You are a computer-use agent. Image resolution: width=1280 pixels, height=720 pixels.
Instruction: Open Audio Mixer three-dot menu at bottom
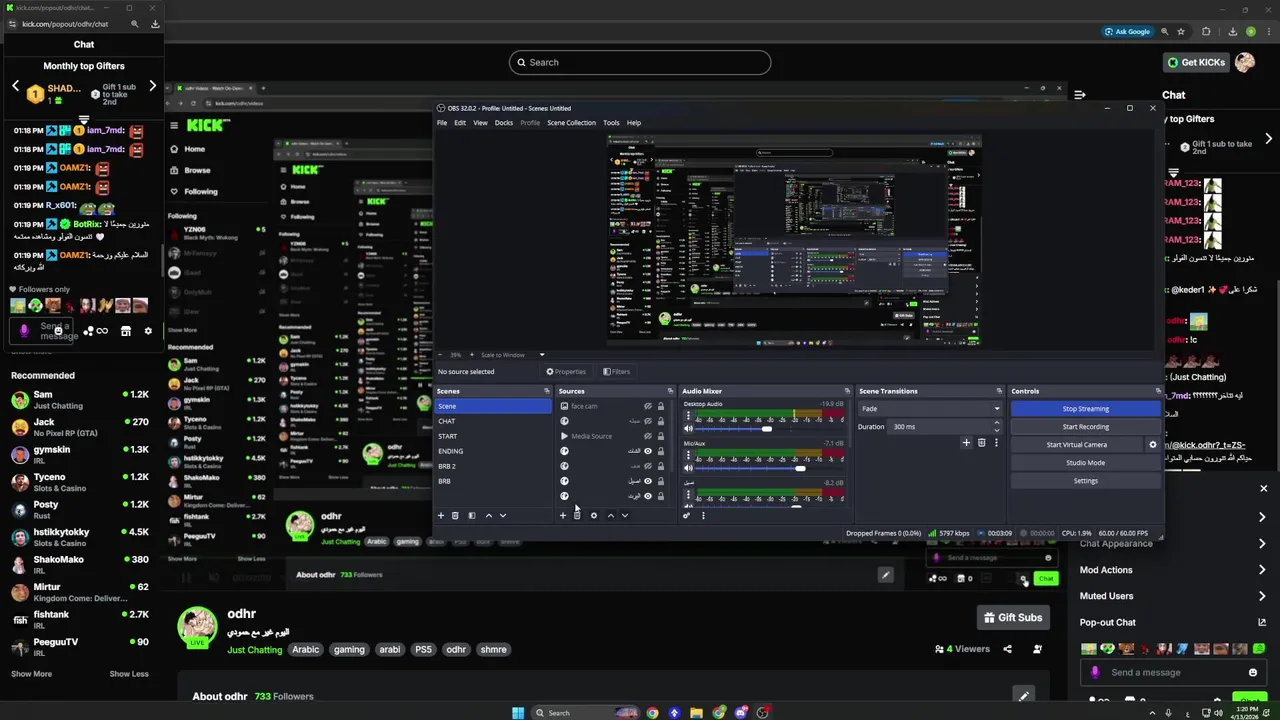(x=703, y=516)
